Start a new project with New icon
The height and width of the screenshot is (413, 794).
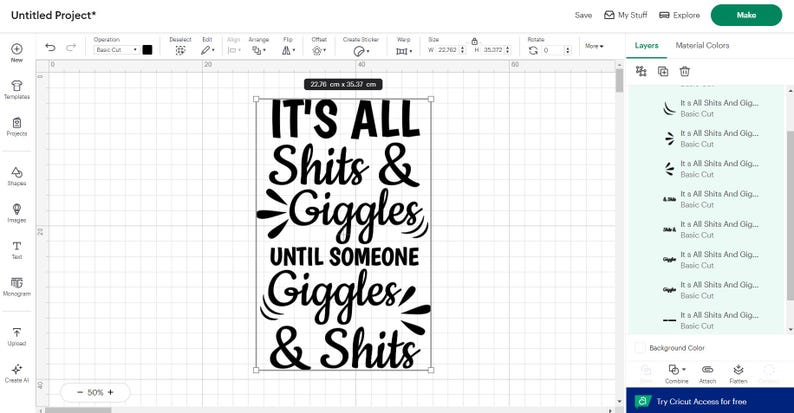[x=17, y=52]
